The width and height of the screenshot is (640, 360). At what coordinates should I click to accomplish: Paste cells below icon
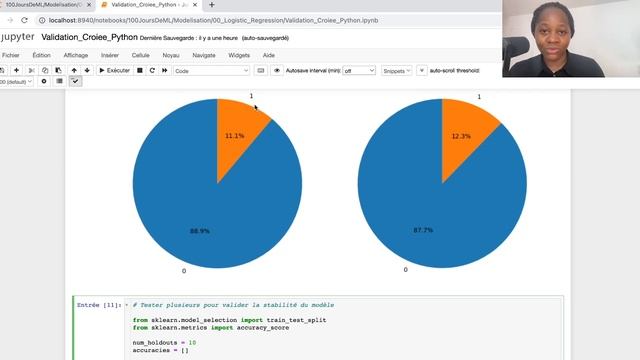coord(58,71)
